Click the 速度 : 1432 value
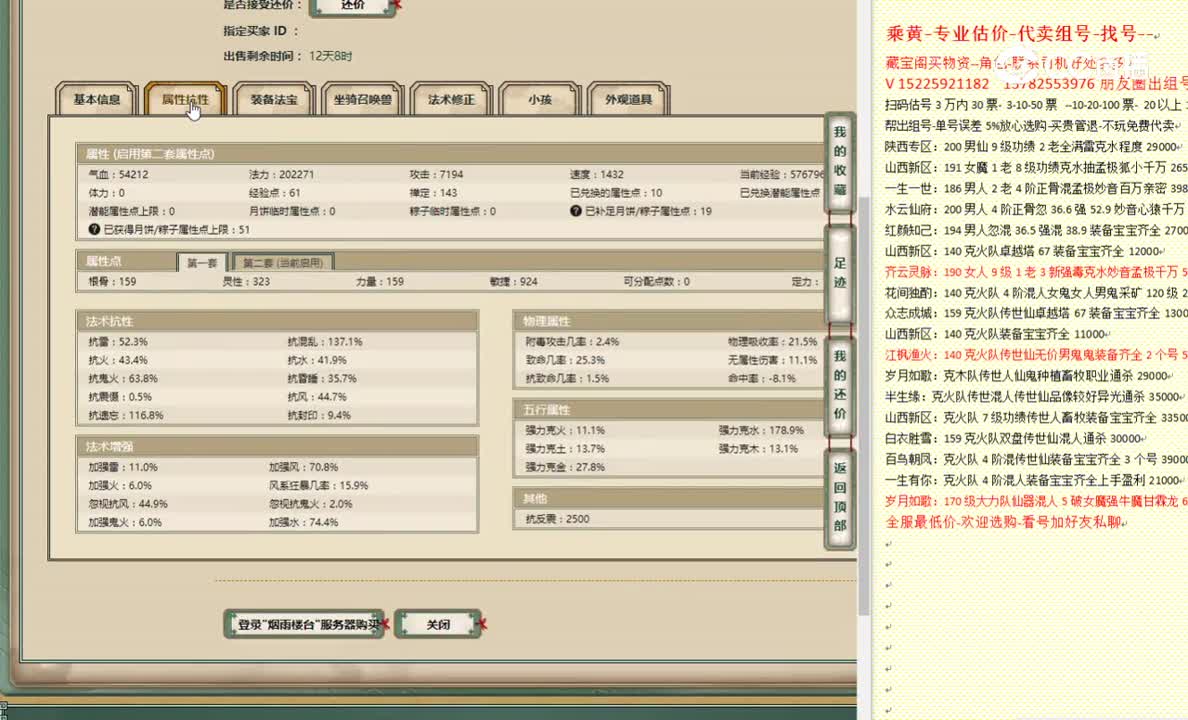1188x720 pixels. pyautogui.click(x=597, y=174)
